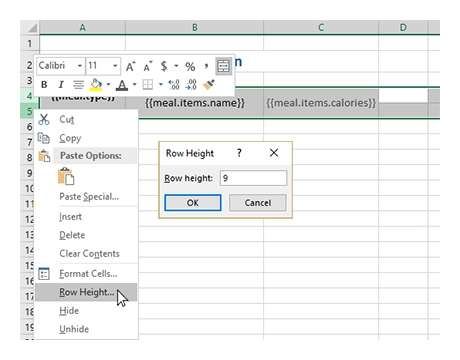Image resolution: width=460 pixels, height=360 pixels.
Task: Choose Delete from the context menu
Action: [x=86, y=235]
